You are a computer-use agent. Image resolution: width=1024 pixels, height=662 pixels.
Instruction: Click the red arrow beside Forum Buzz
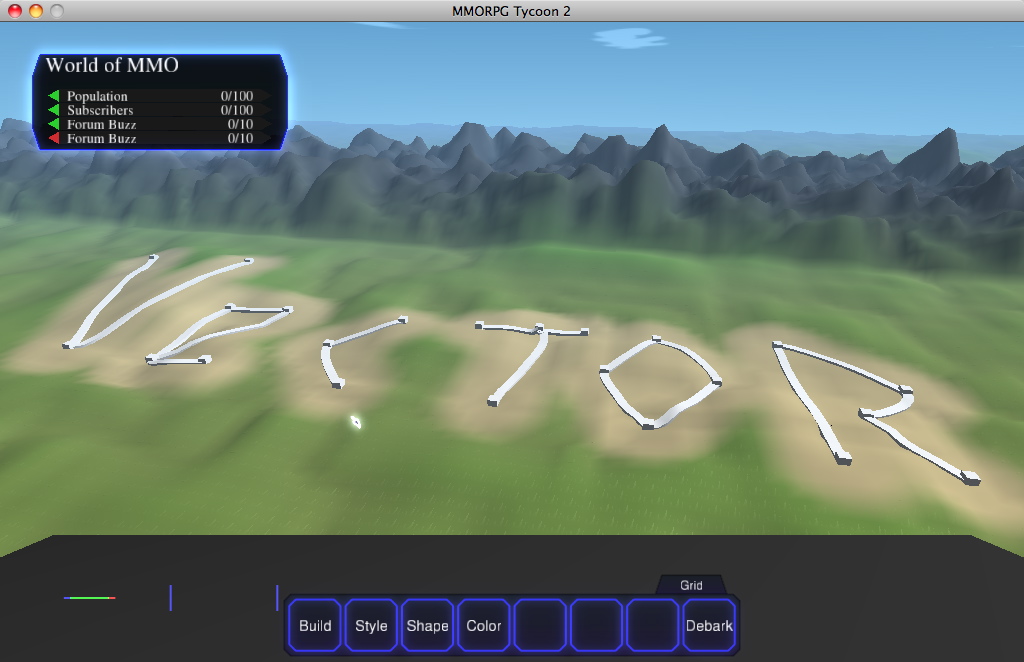(54, 138)
